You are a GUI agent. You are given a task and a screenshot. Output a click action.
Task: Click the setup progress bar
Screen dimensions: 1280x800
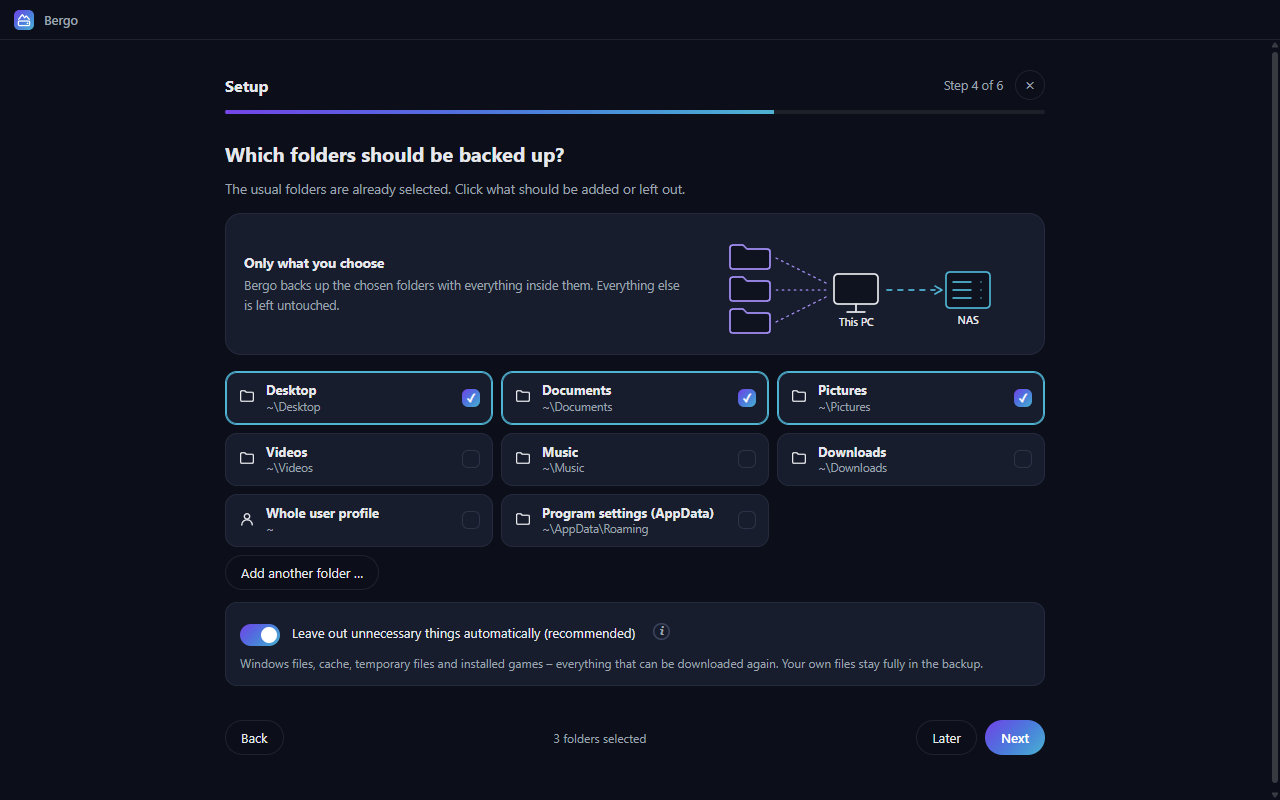pos(635,112)
